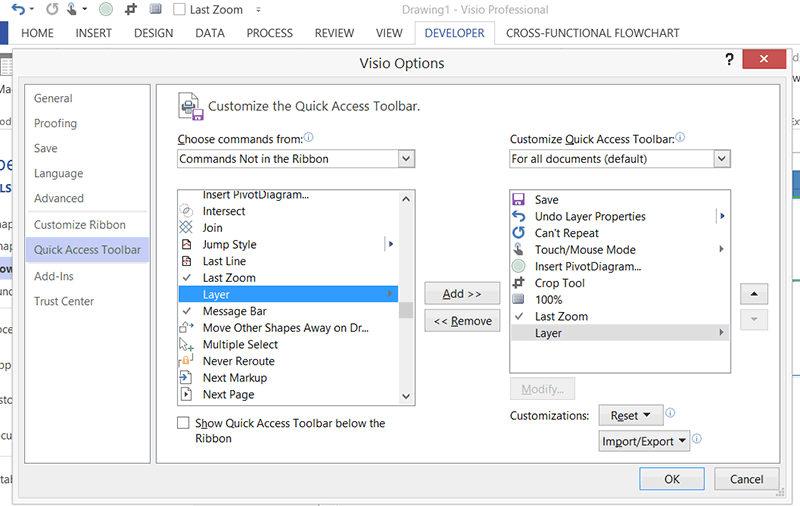Open the PROCESS ribbon tab
The height and width of the screenshot is (506, 800).
click(x=269, y=33)
